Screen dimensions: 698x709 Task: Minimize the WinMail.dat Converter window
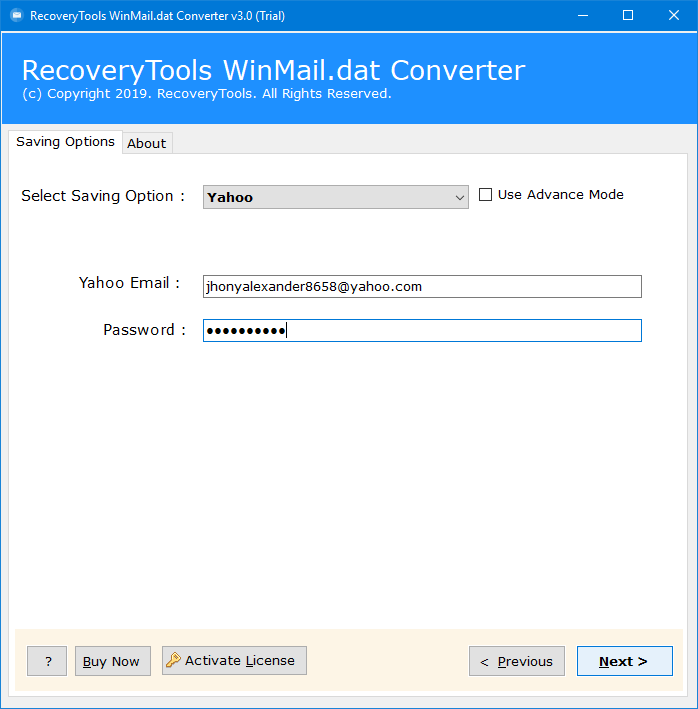[583, 15]
